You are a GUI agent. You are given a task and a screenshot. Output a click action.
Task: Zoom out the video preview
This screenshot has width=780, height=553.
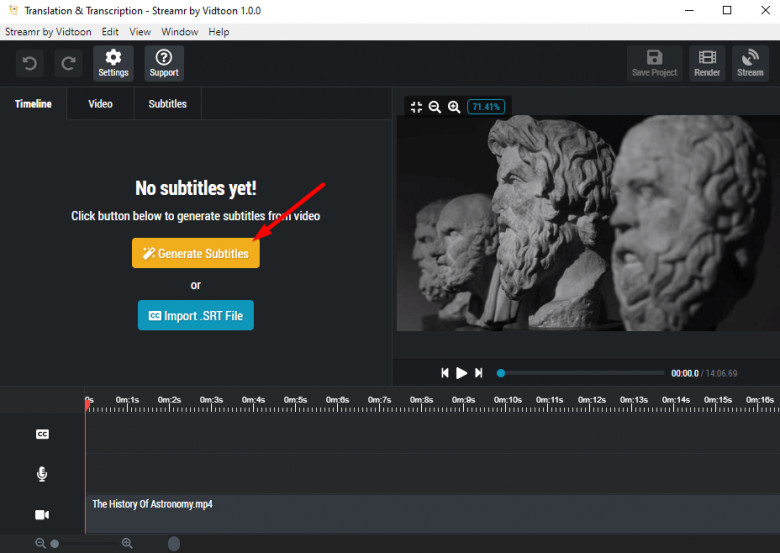tap(435, 107)
